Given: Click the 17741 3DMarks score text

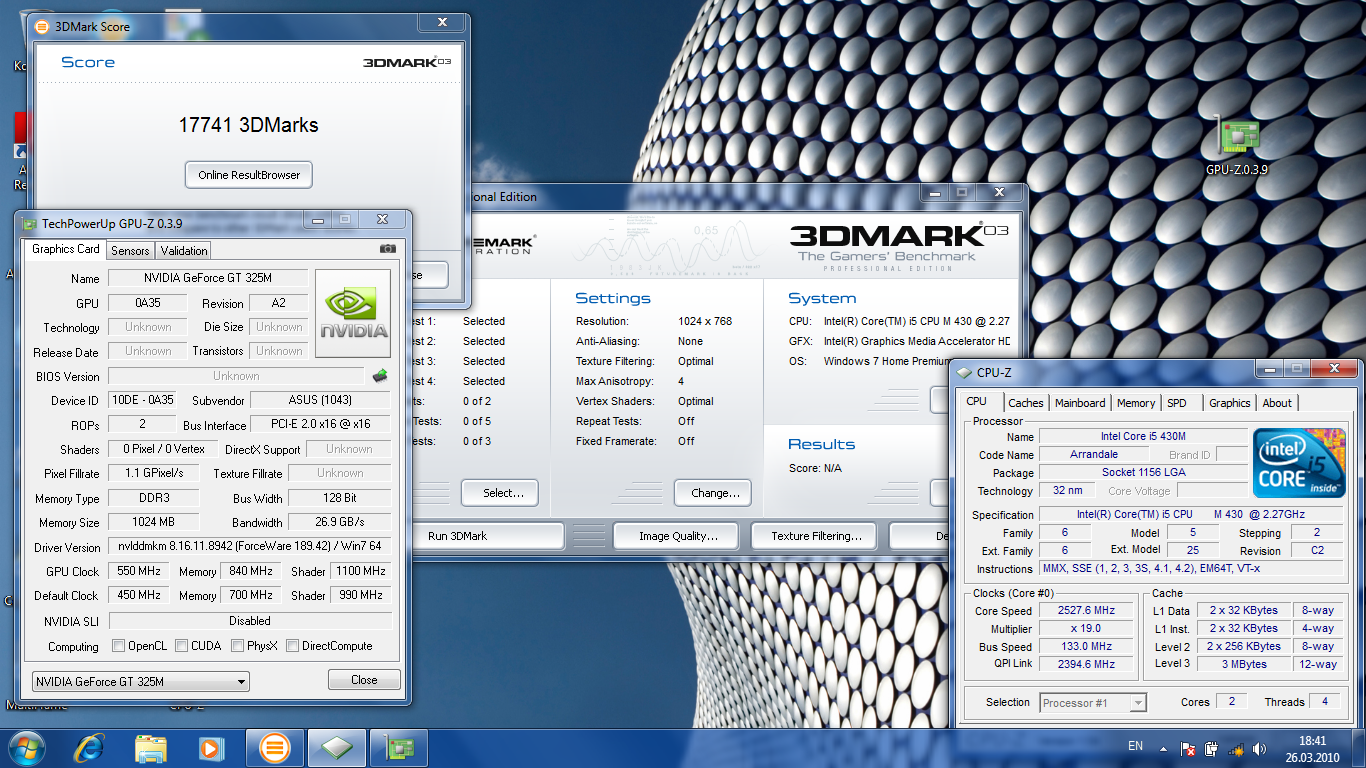Looking at the screenshot, I should 249,125.
